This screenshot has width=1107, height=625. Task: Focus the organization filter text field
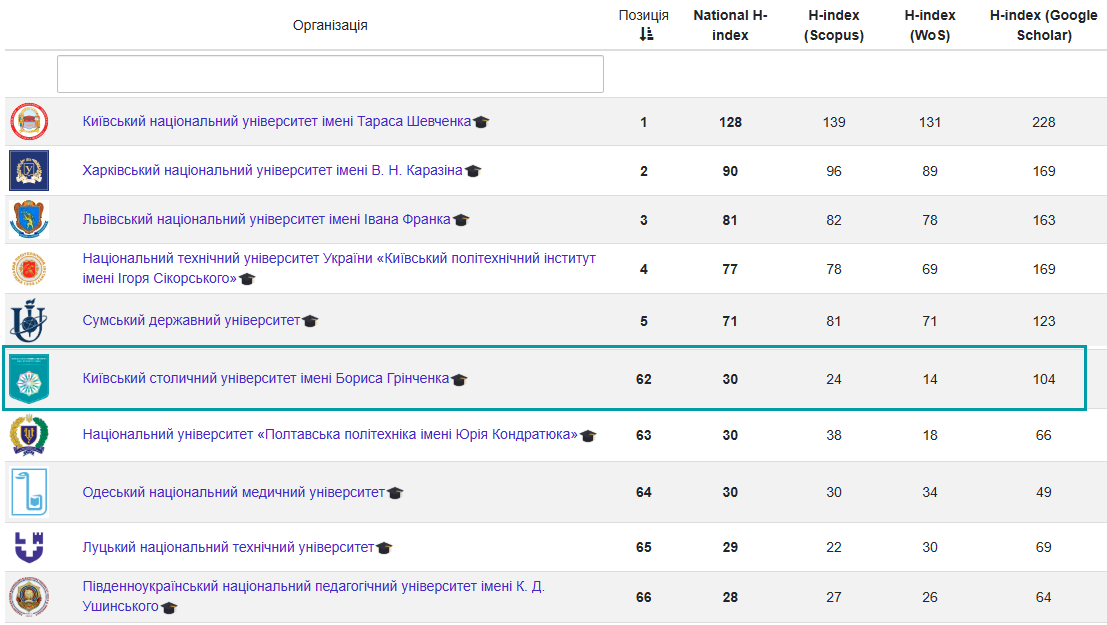click(x=330, y=74)
